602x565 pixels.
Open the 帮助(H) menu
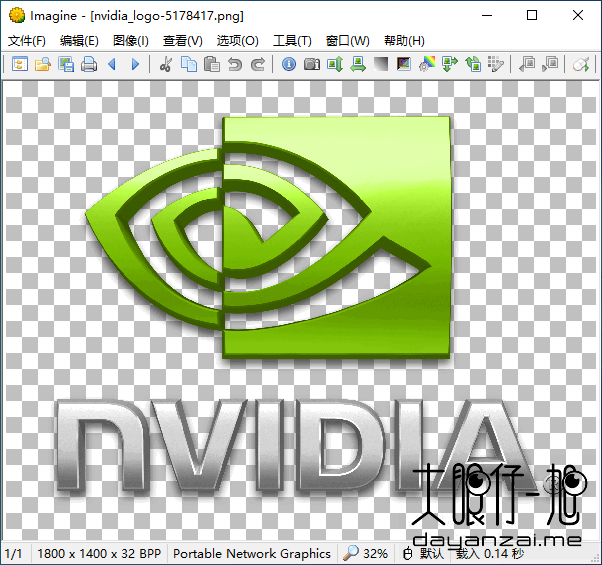pyautogui.click(x=404, y=41)
